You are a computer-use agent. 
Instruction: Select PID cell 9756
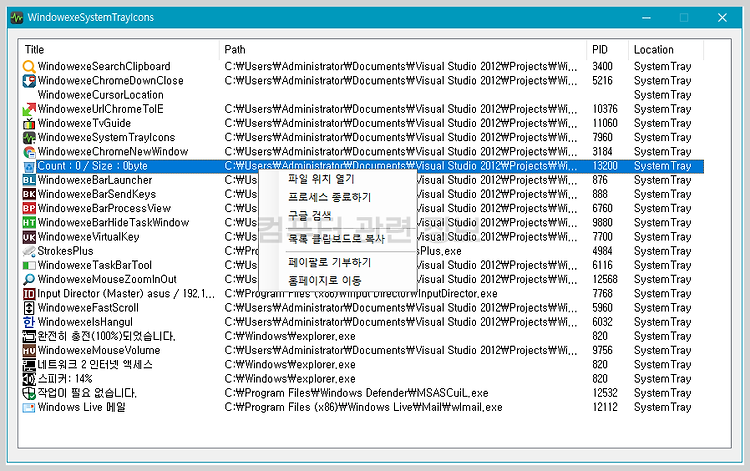[x=602, y=351]
